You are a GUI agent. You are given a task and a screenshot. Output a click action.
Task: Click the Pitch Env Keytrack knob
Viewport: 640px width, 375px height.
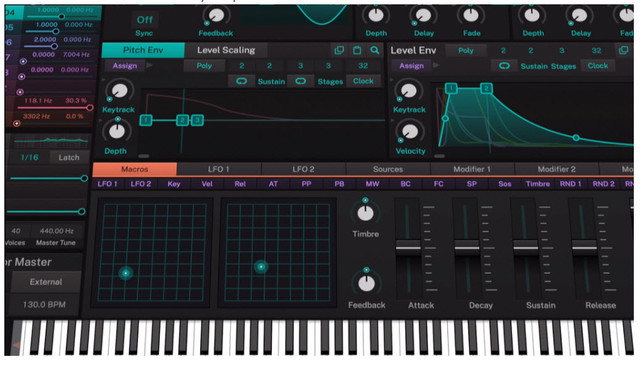pos(120,91)
